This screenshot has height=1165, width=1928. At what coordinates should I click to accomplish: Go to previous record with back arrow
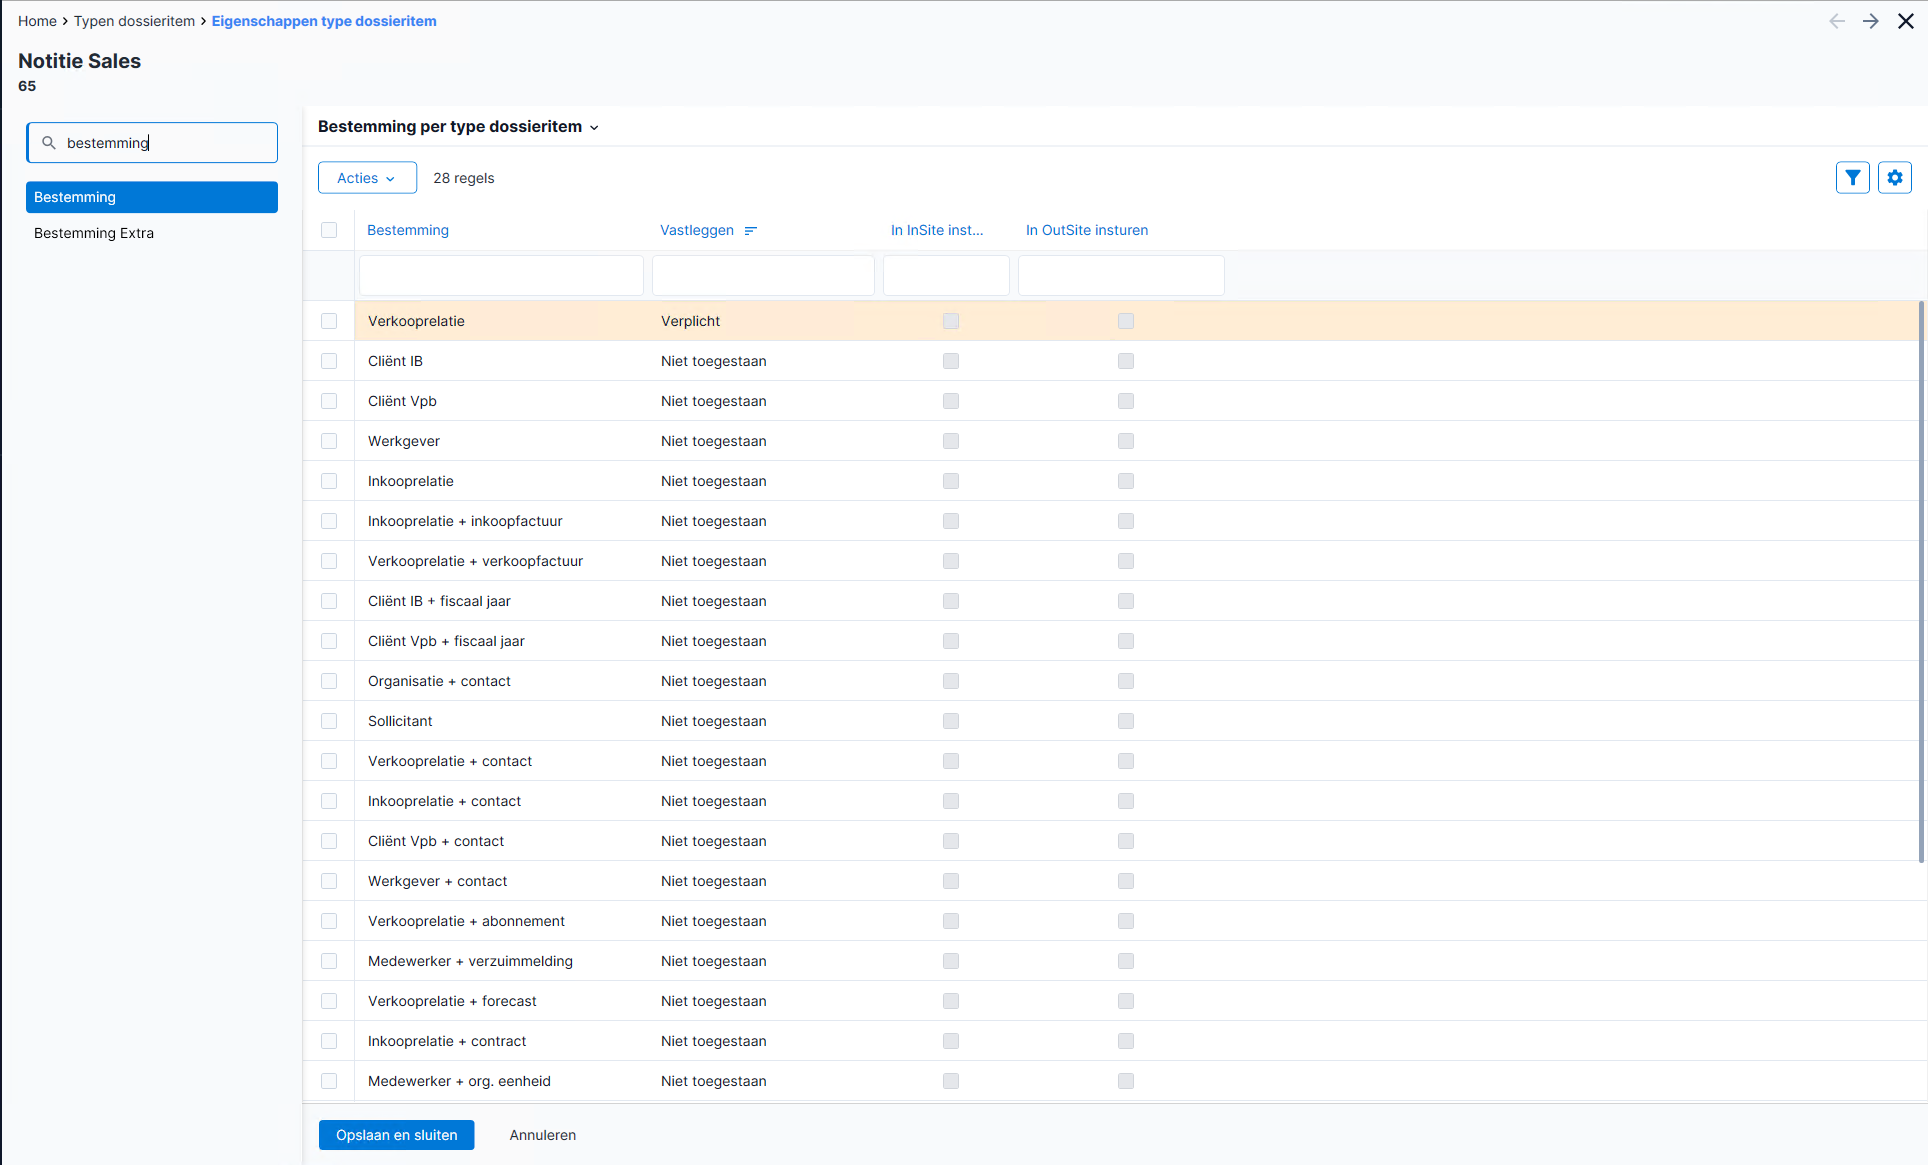tap(1836, 21)
